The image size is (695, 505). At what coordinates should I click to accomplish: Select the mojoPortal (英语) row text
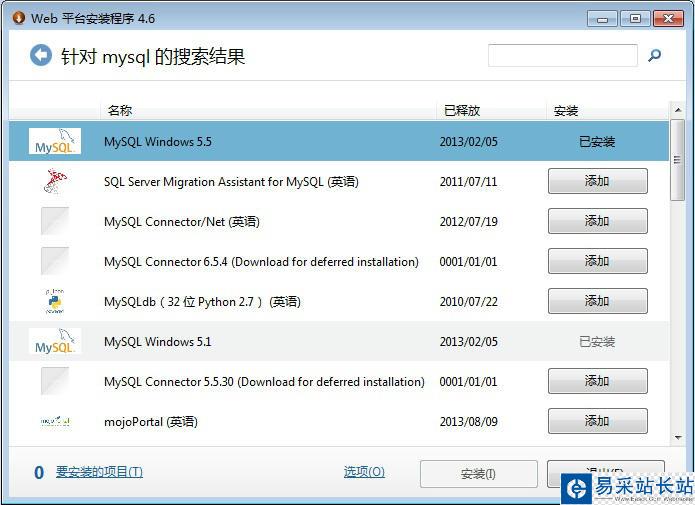tap(151, 422)
